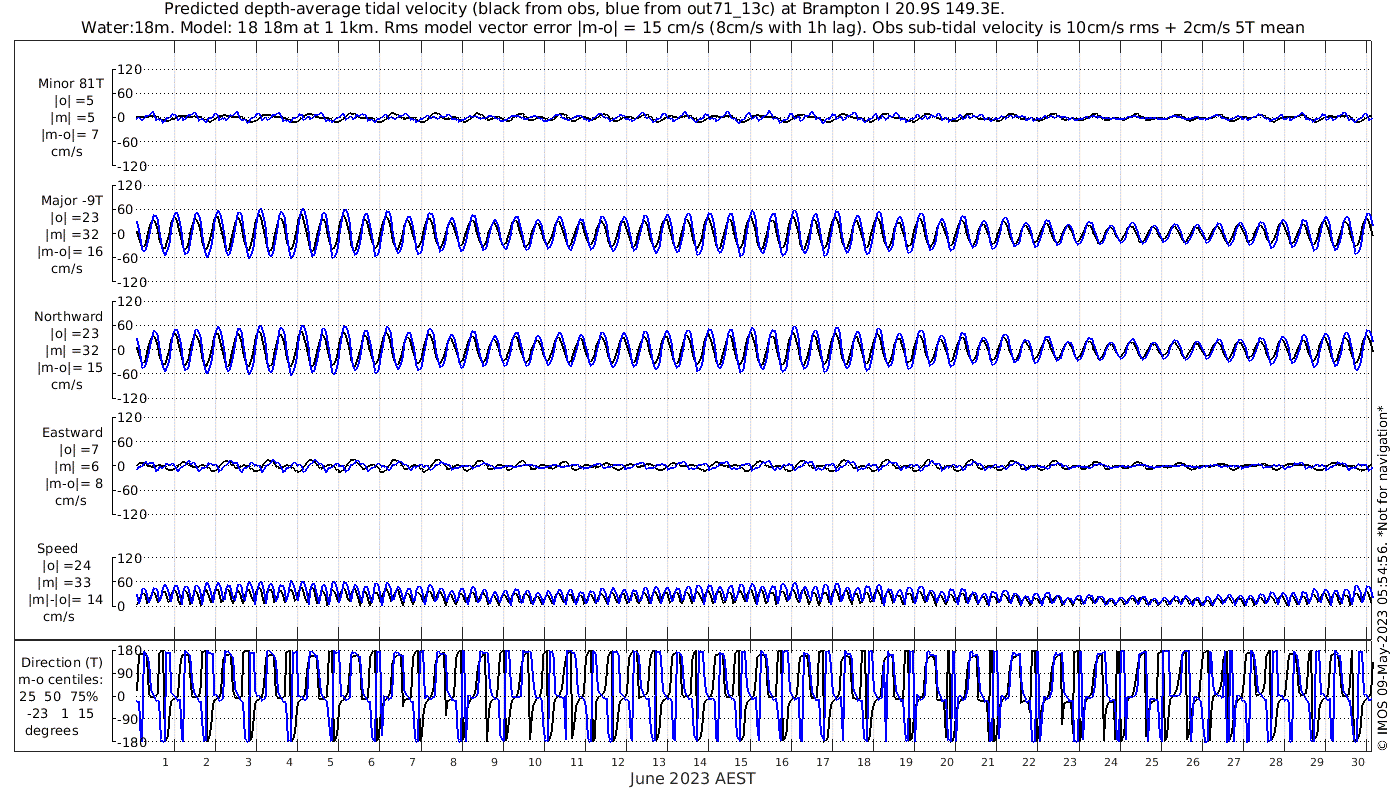Click the '120' y-axis label of Minor panel
Image resolution: width=1400 pixels, height=800 pixels.
[x=131, y=69]
